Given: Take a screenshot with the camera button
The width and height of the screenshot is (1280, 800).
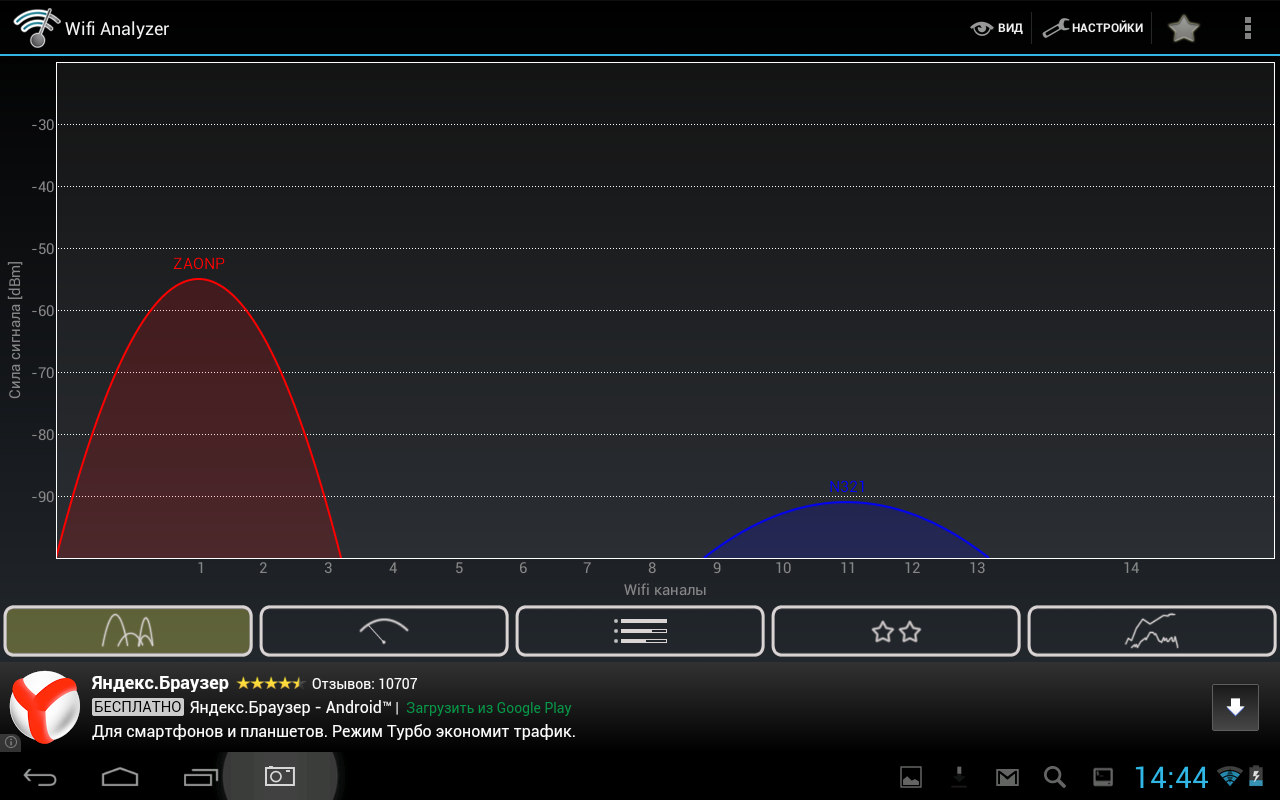Looking at the screenshot, I should (x=279, y=776).
